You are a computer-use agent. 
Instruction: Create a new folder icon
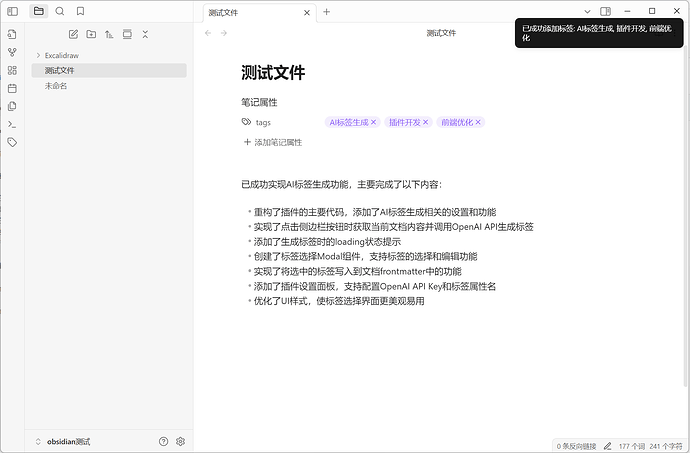(91, 34)
